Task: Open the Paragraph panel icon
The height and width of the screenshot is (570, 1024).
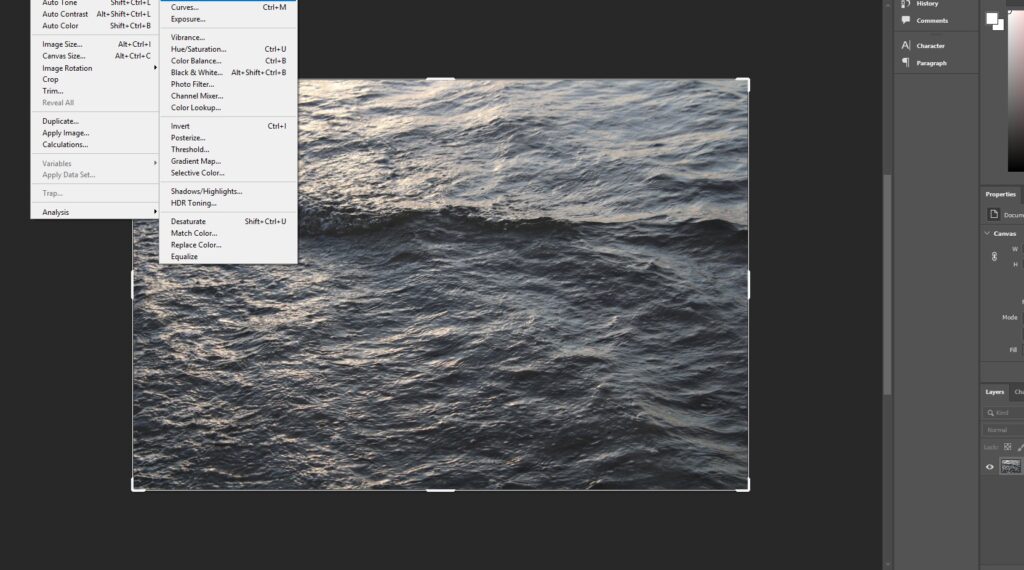Action: [x=906, y=63]
